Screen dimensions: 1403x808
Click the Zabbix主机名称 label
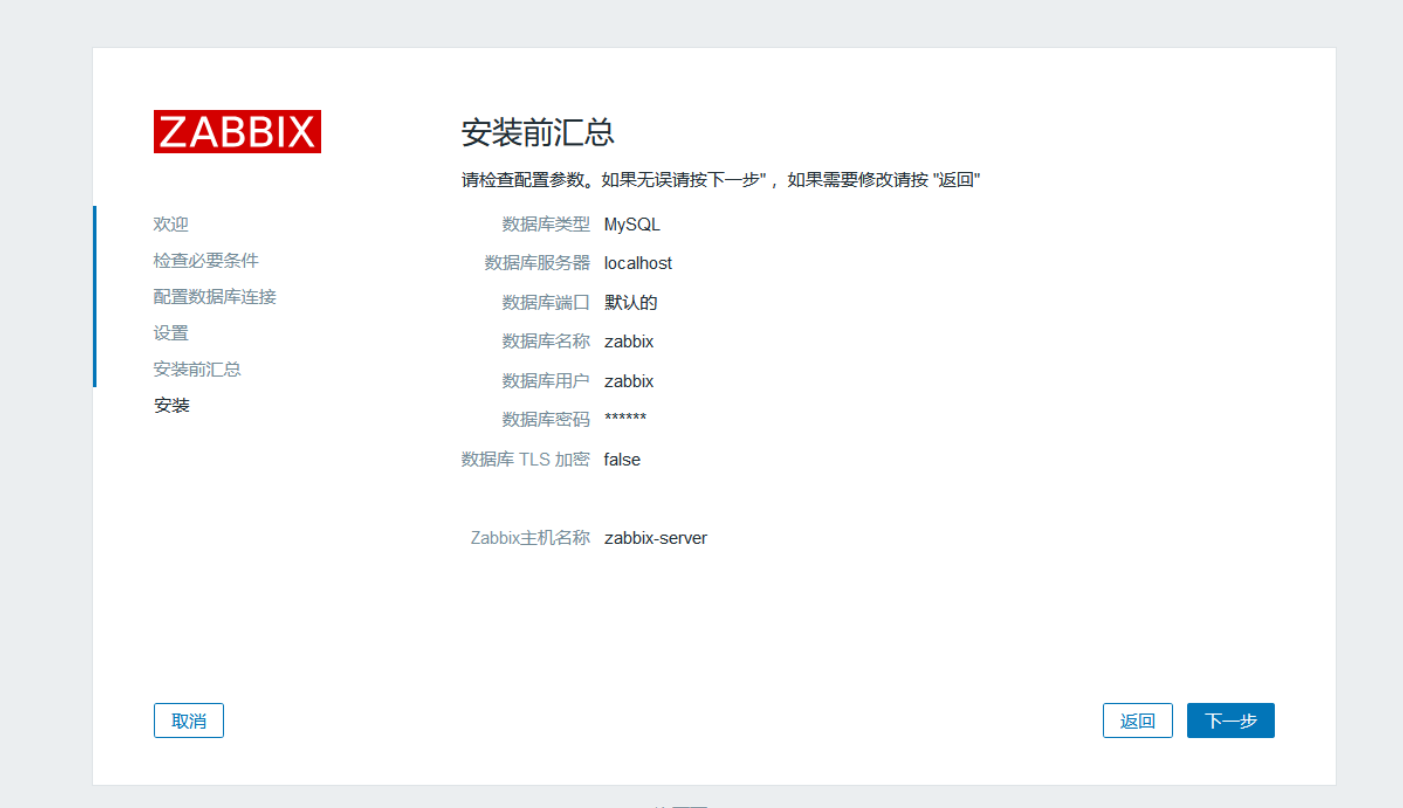[531, 538]
